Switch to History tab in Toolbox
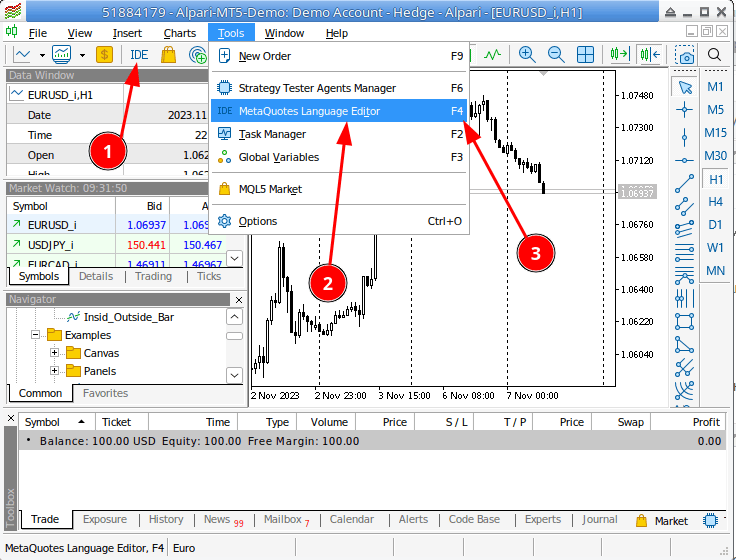This screenshot has height=560, width=736. pyautogui.click(x=166, y=520)
